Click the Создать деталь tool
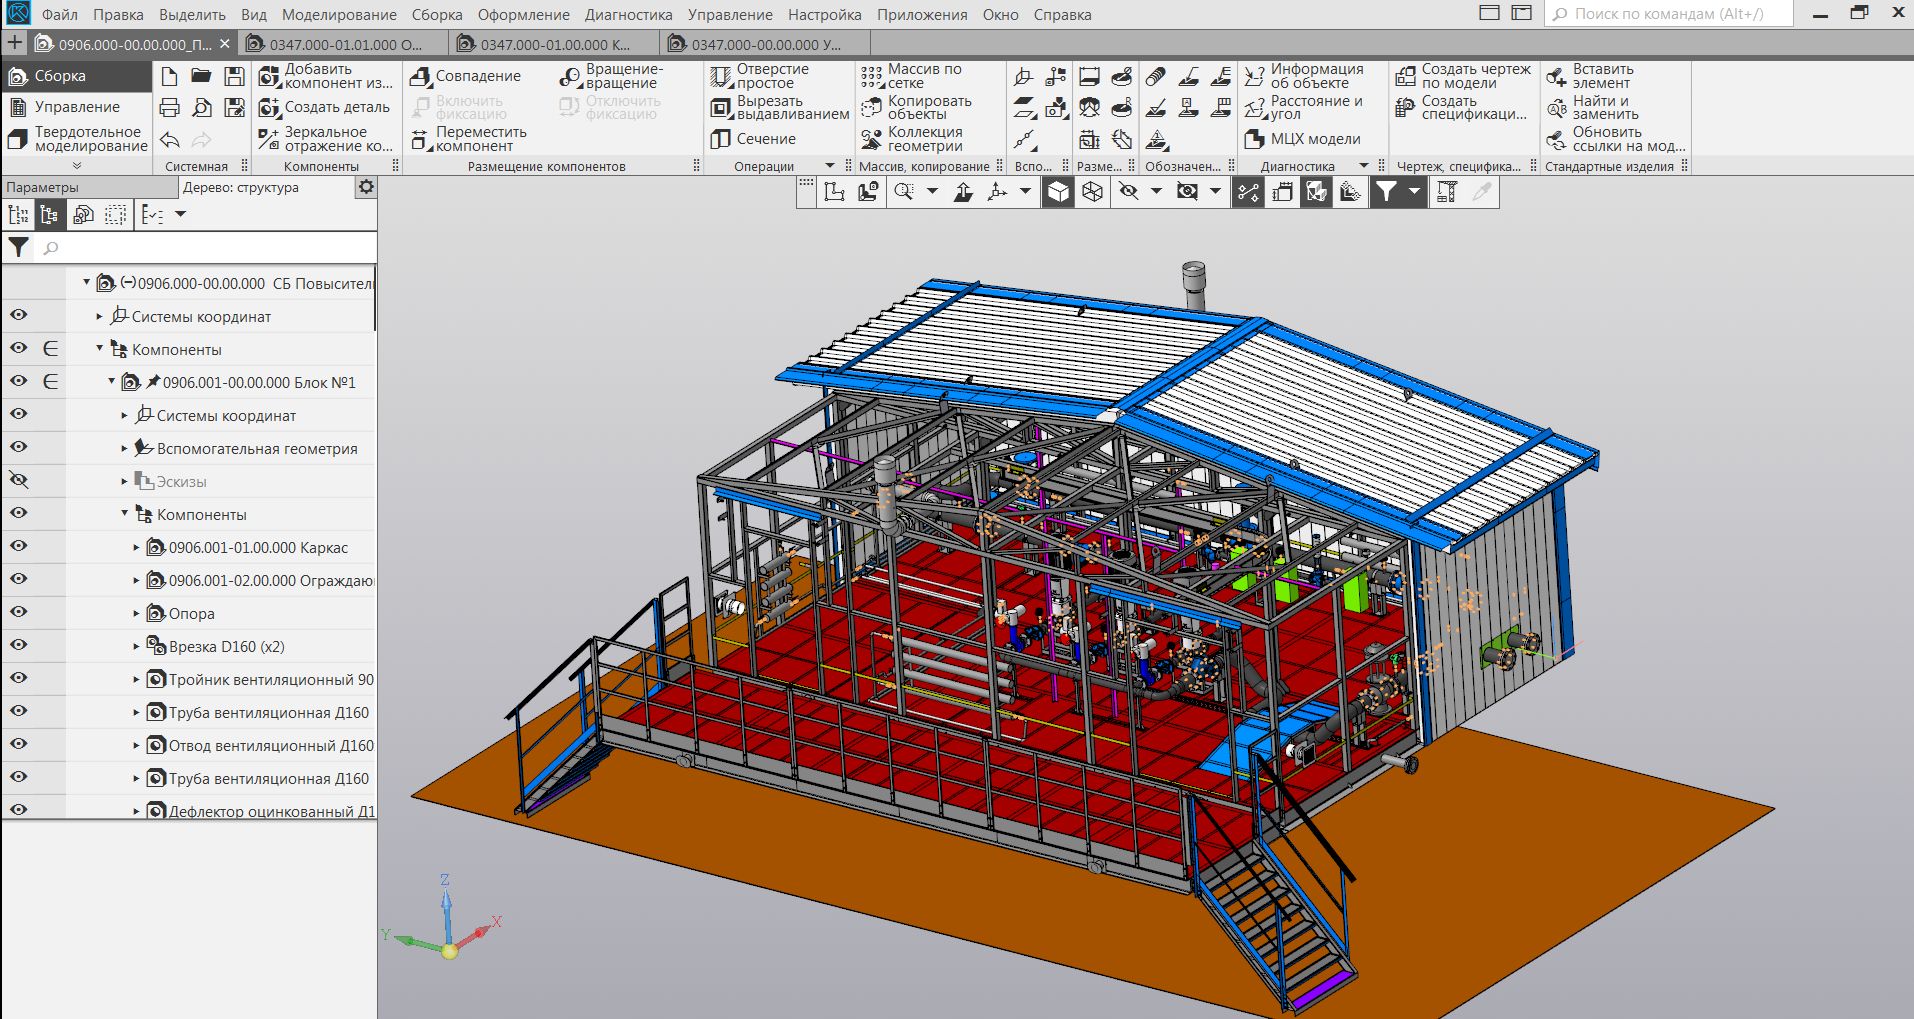The width and height of the screenshot is (1914, 1019). pos(325,107)
